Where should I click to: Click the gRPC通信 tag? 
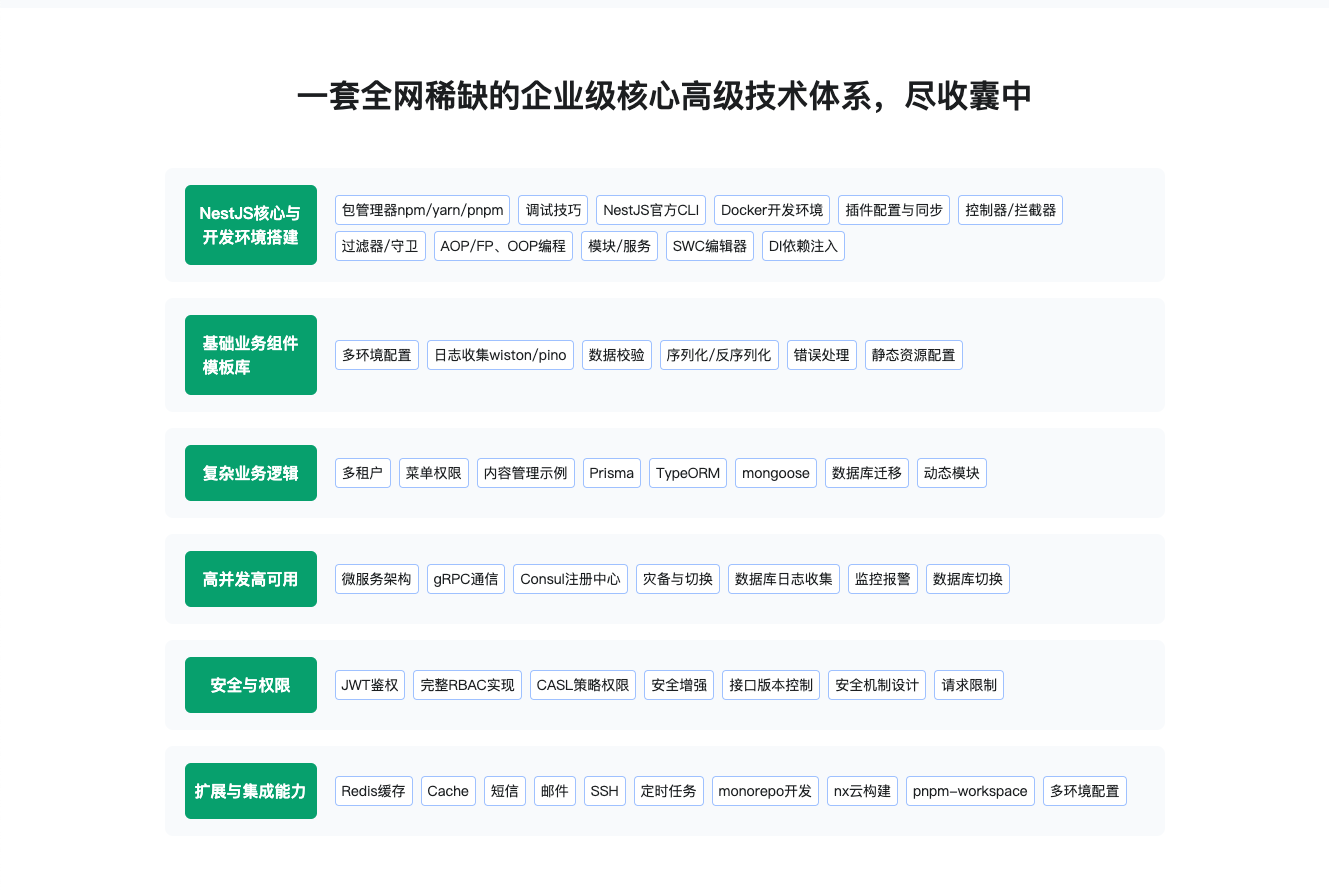click(x=466, y=579)
